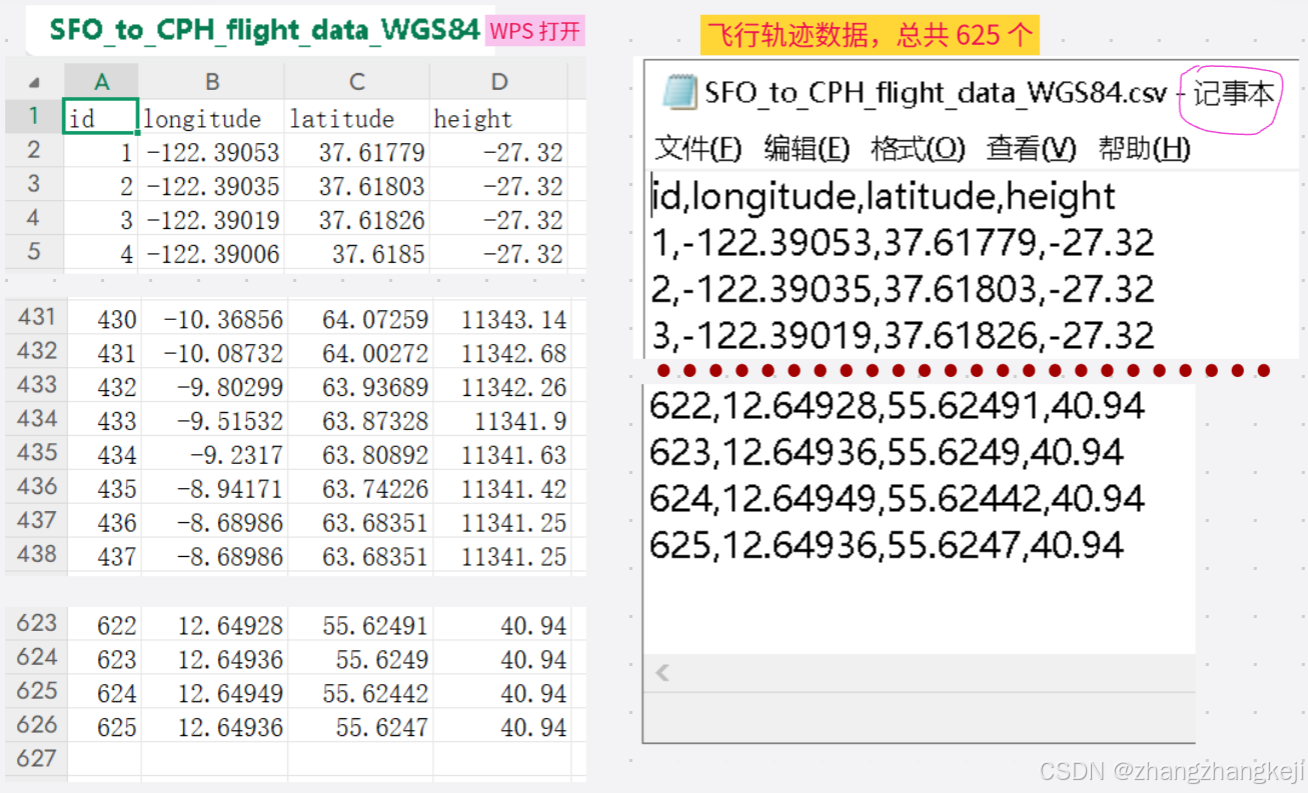This screenshot has width=1308, height=793.
Task: Click Notepad line starting with 2,-122.39035
Action: click(x=902, y=289)
